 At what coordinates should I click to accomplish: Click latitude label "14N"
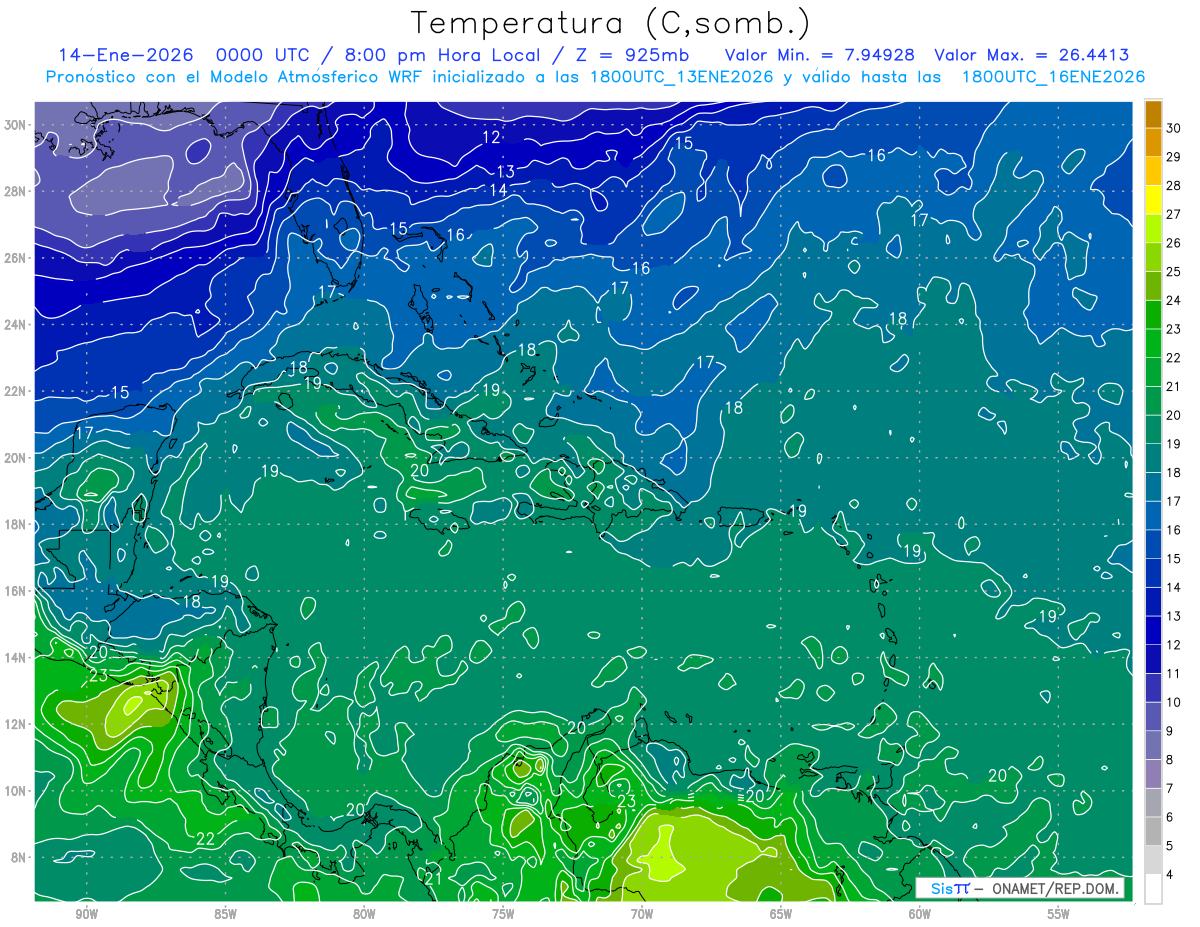tap(16, 657)
